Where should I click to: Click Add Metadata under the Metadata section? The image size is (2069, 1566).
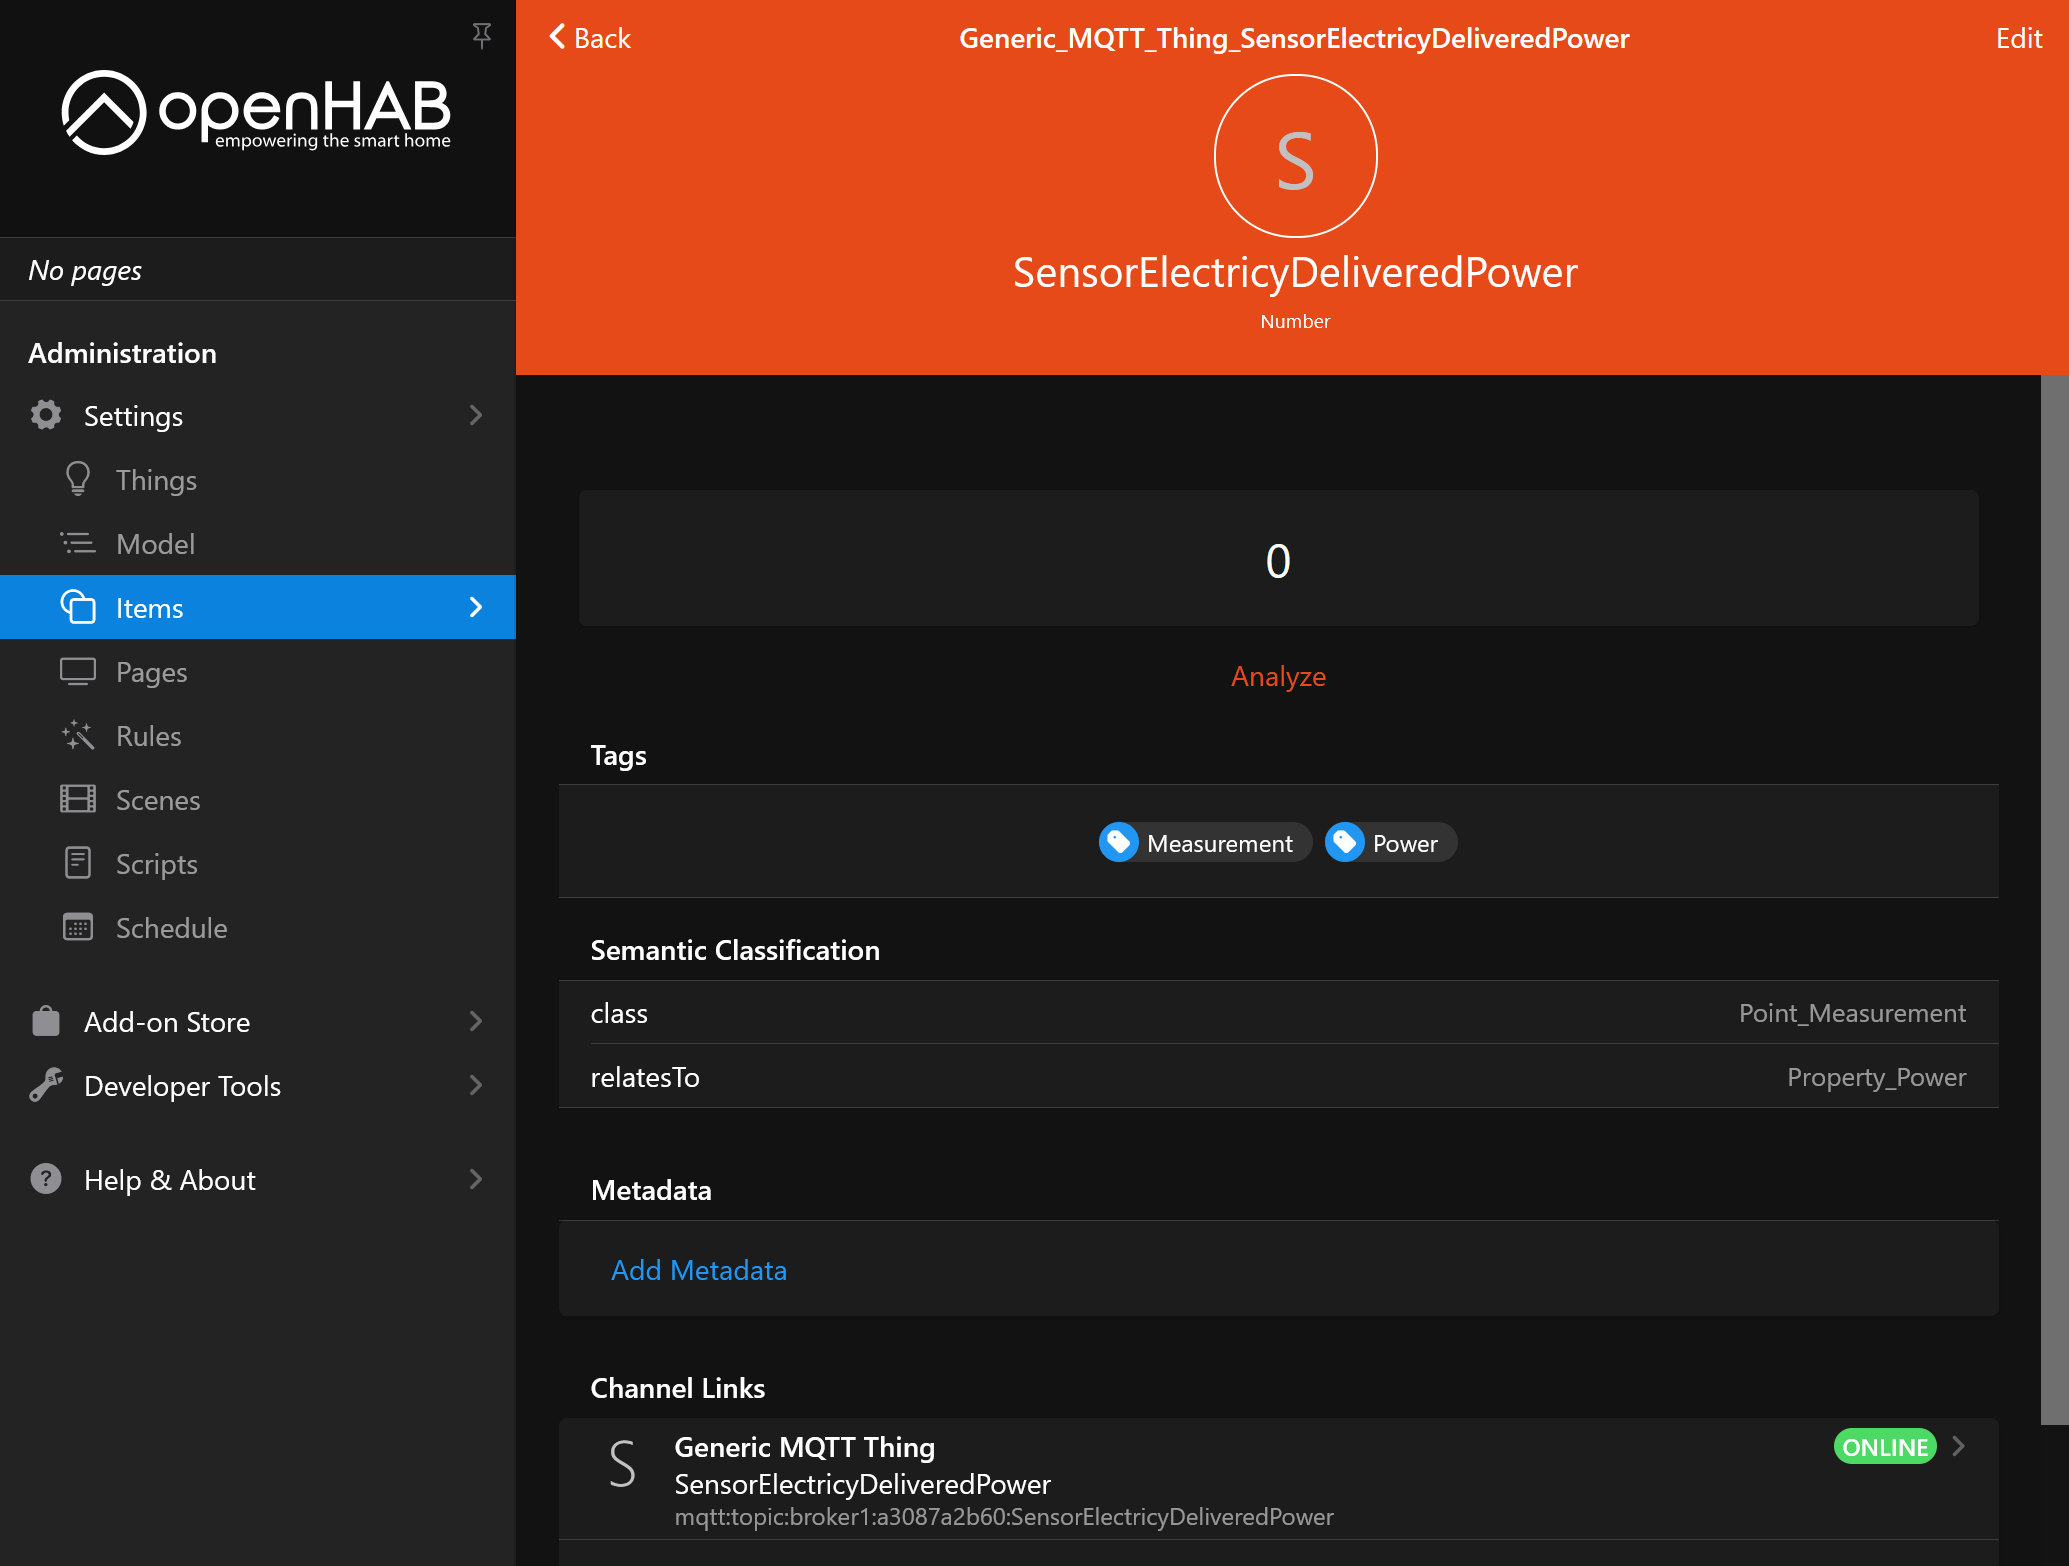coord(698,1269)
